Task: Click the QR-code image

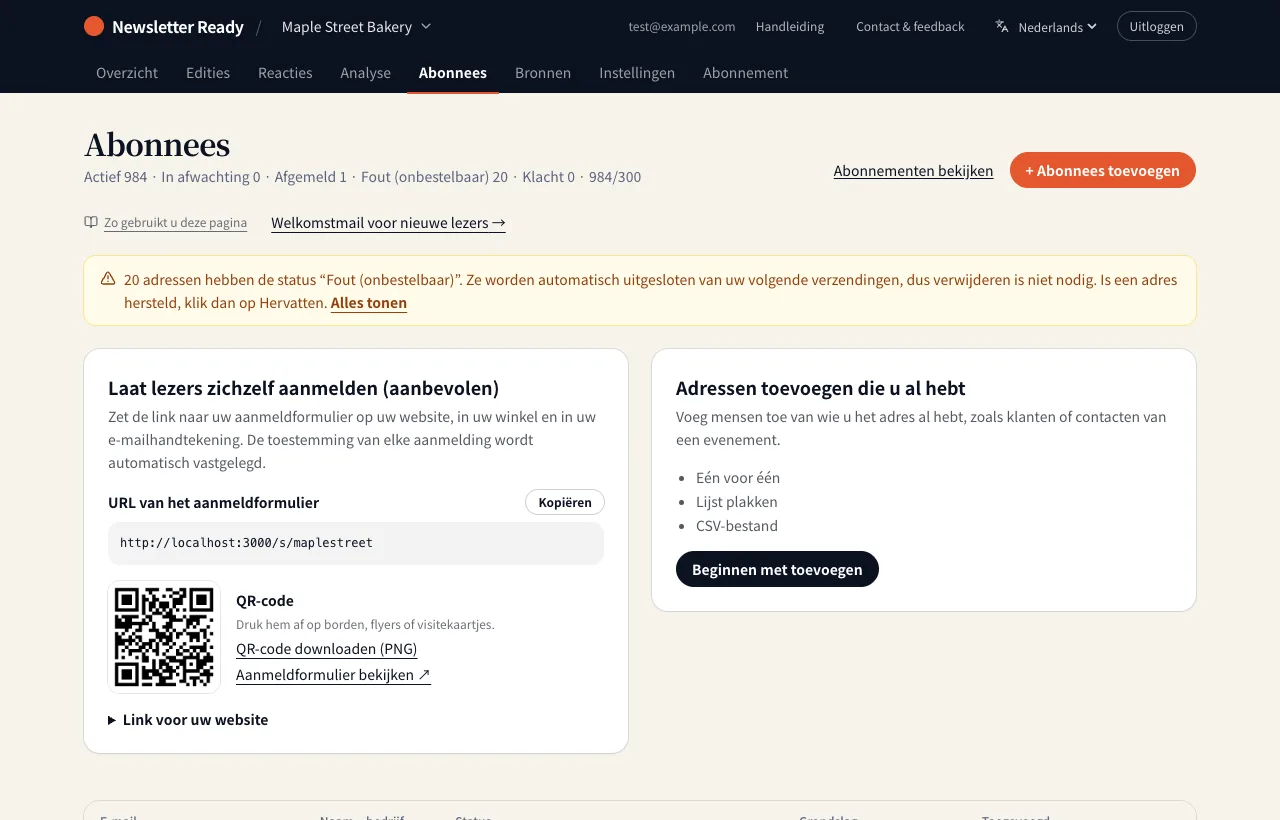Action: pyautogui.click(x=164, y=637)
